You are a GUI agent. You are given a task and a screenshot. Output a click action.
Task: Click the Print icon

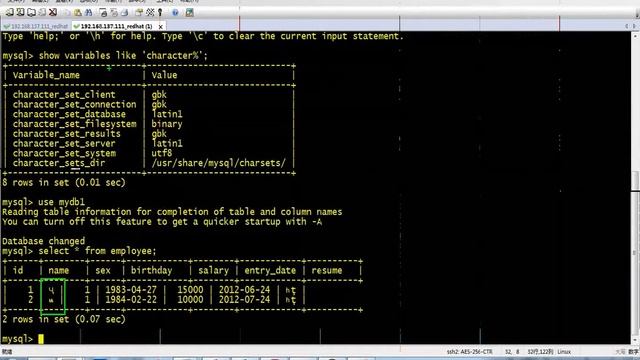(x=124, y=13)
